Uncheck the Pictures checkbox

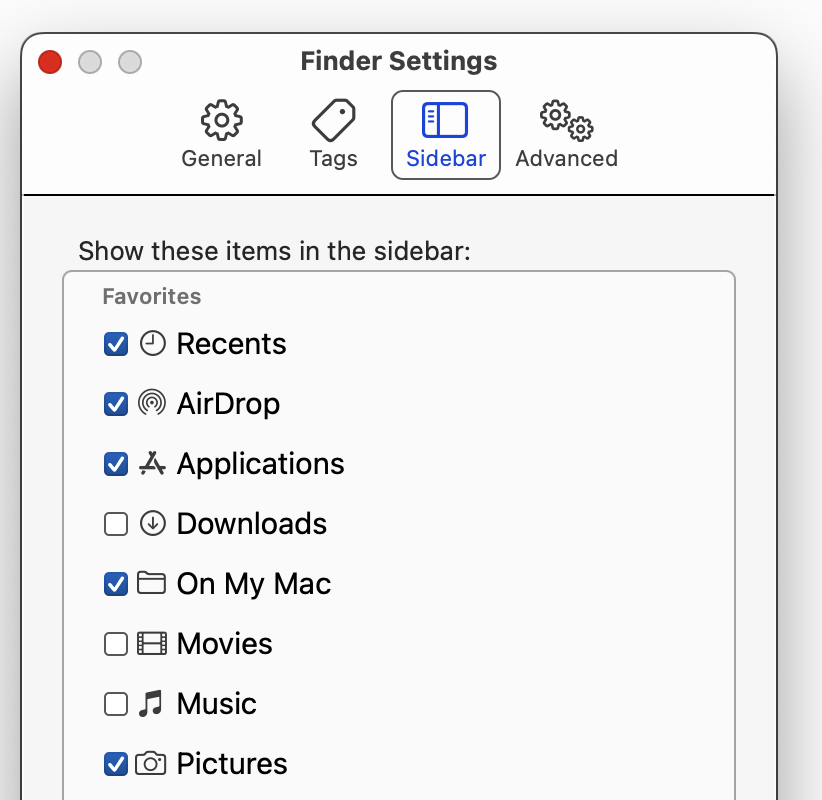pos(116,764)
